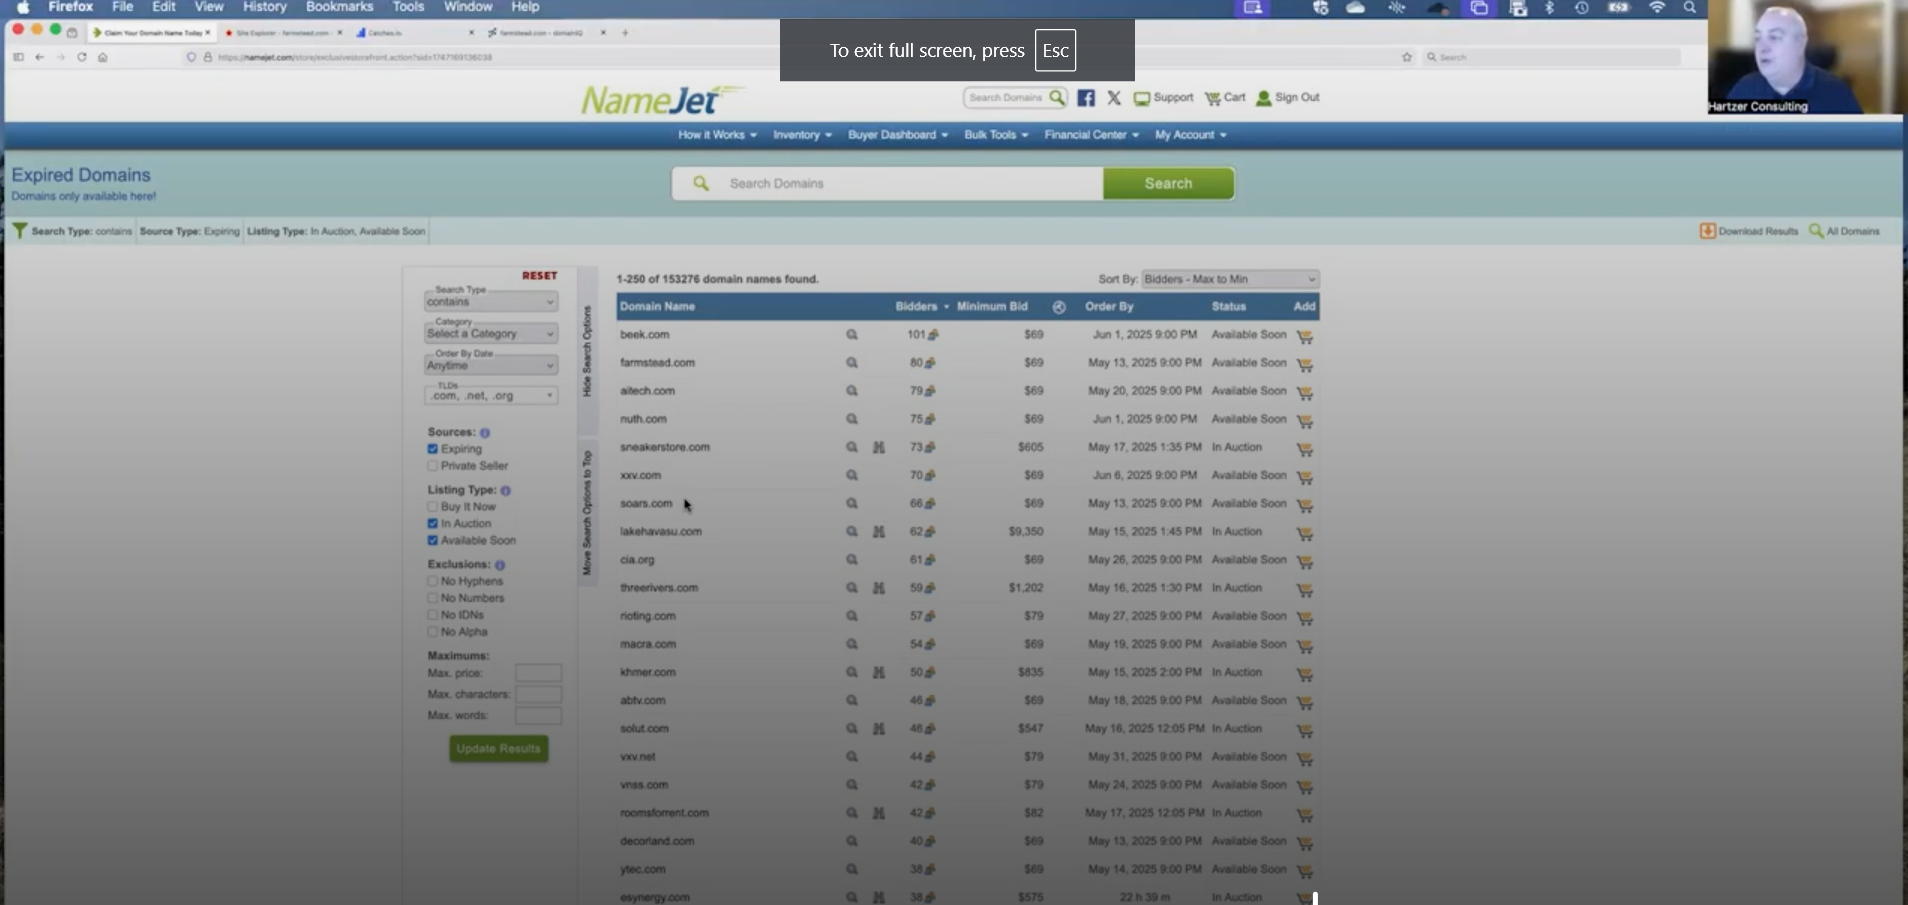Add rioting.com to cart

pyautogui.click(x=1304, y=617)
